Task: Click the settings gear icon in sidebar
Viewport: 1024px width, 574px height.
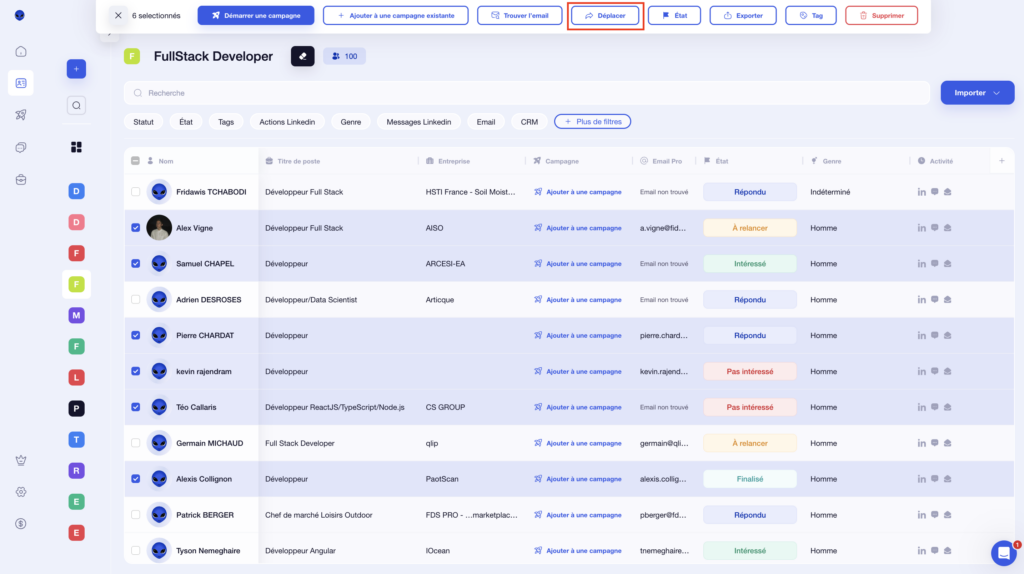Action: 21,492
